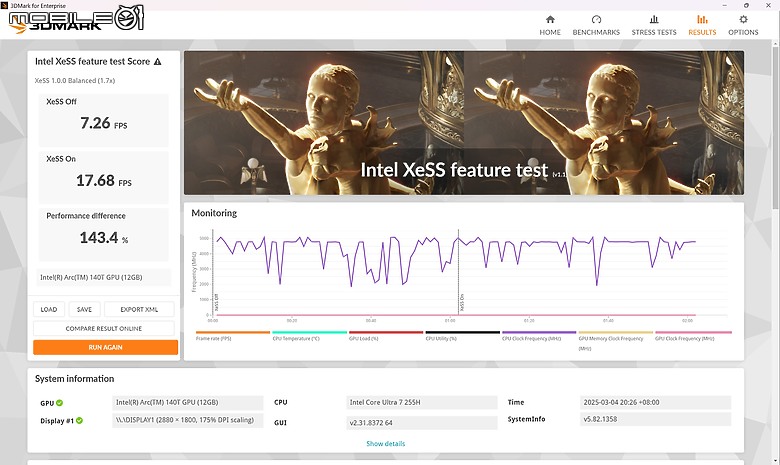
Task: Click the EXPORT XML button
Action: pos(139,309)
